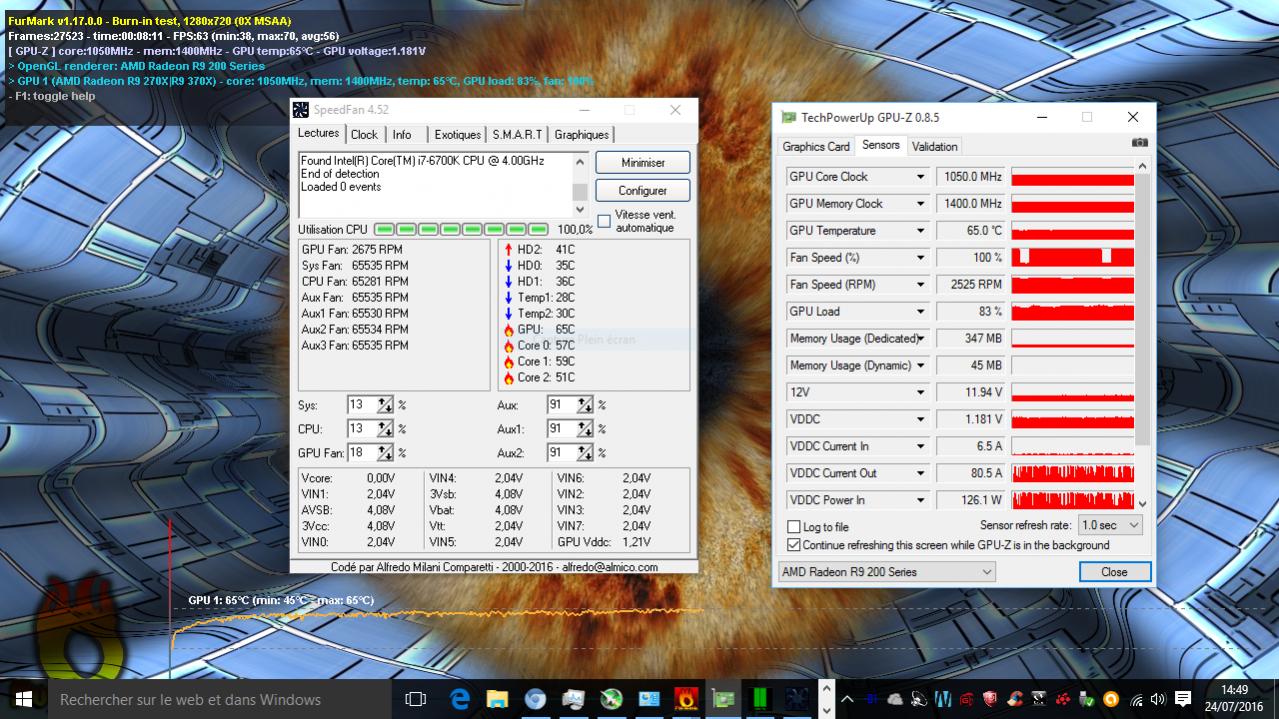The height and width of the screenshot is (719, 1279).
Task: Switch to GPU-Z graphics card taskbar icon
Action: pos(724,699)
